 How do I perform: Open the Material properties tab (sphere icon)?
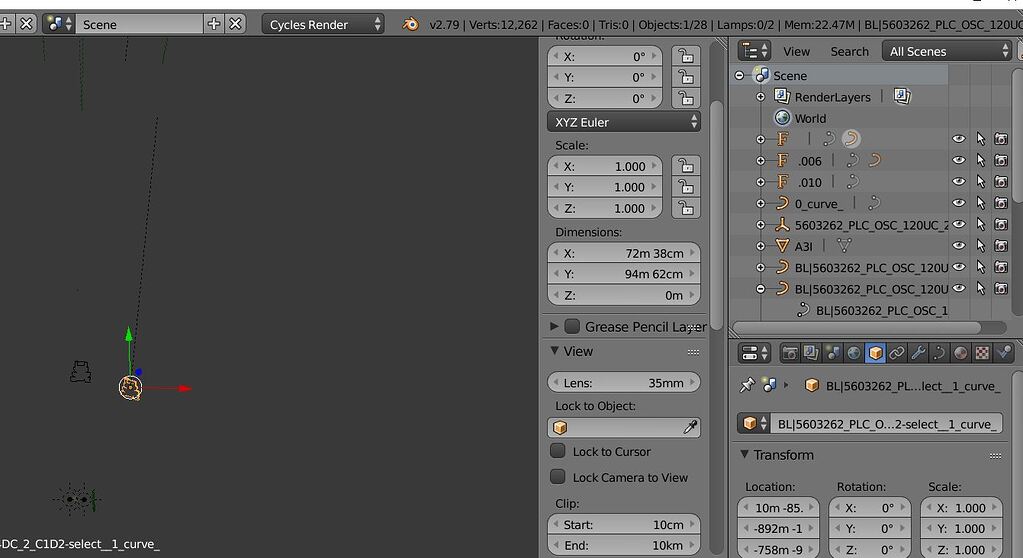tap(960, 353)
